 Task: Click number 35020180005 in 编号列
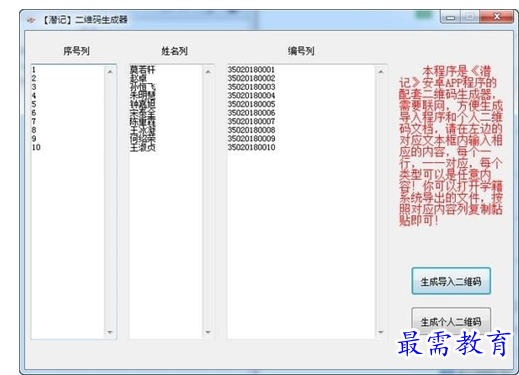tap(251, 104)
